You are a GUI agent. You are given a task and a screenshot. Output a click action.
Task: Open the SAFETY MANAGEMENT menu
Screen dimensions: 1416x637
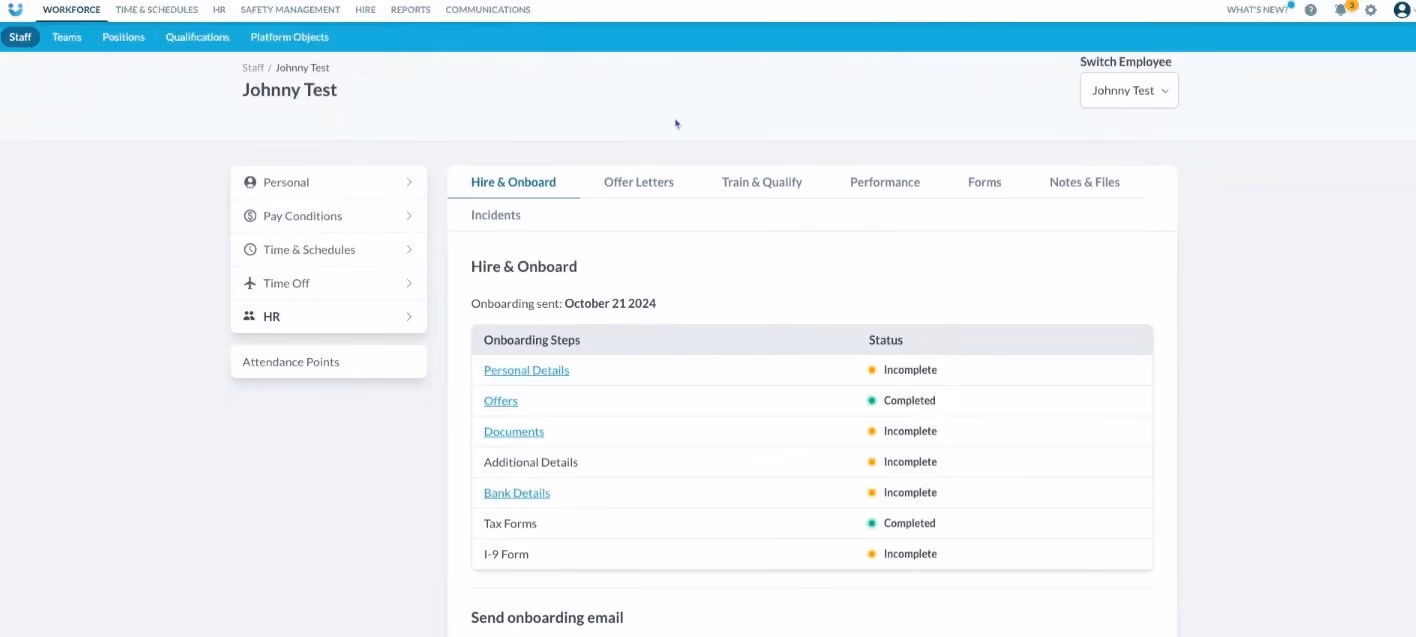pos(290,10)
